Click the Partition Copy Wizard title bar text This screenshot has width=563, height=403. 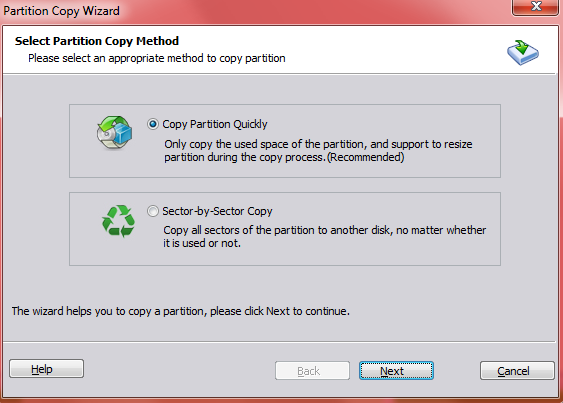tap(61, 11)
